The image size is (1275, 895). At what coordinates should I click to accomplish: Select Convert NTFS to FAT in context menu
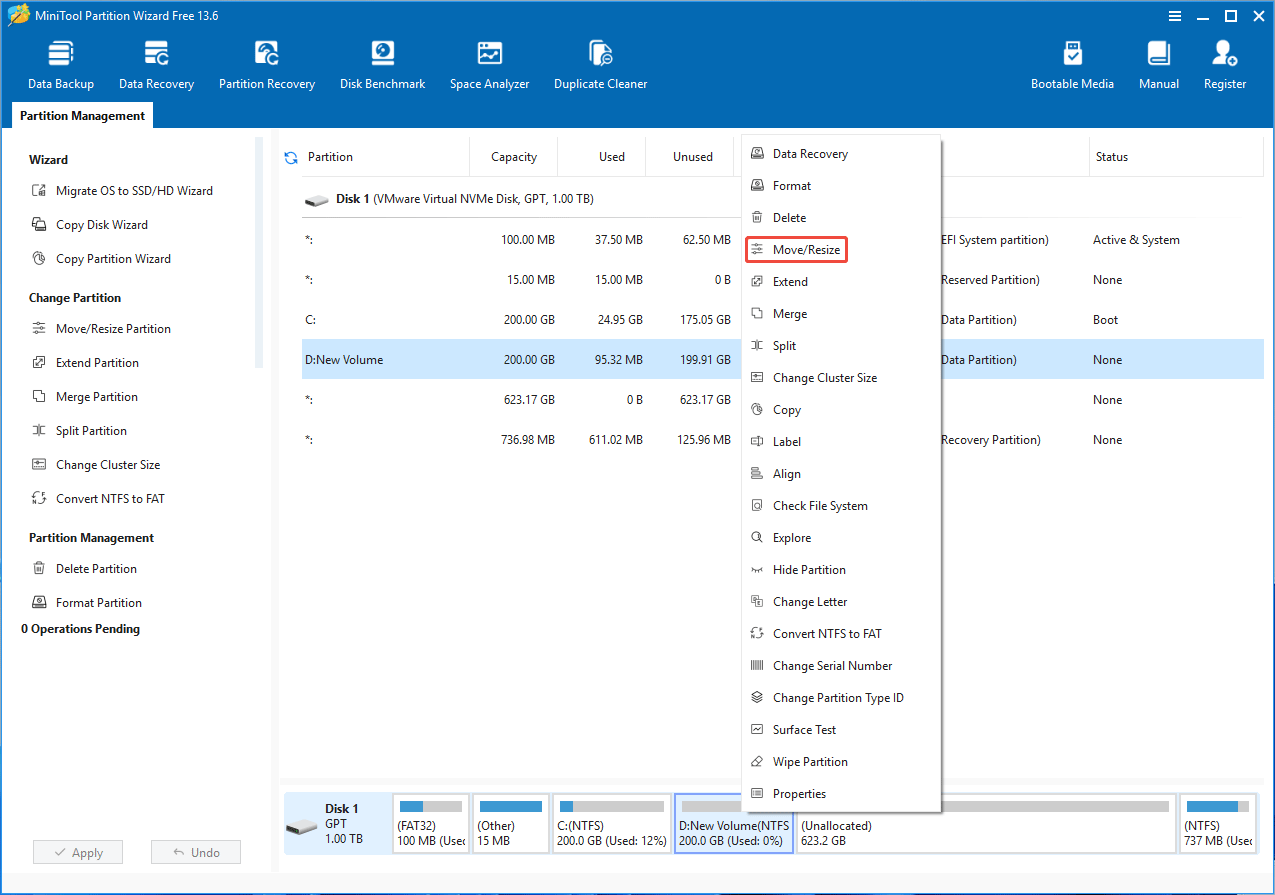coord(840,634)
